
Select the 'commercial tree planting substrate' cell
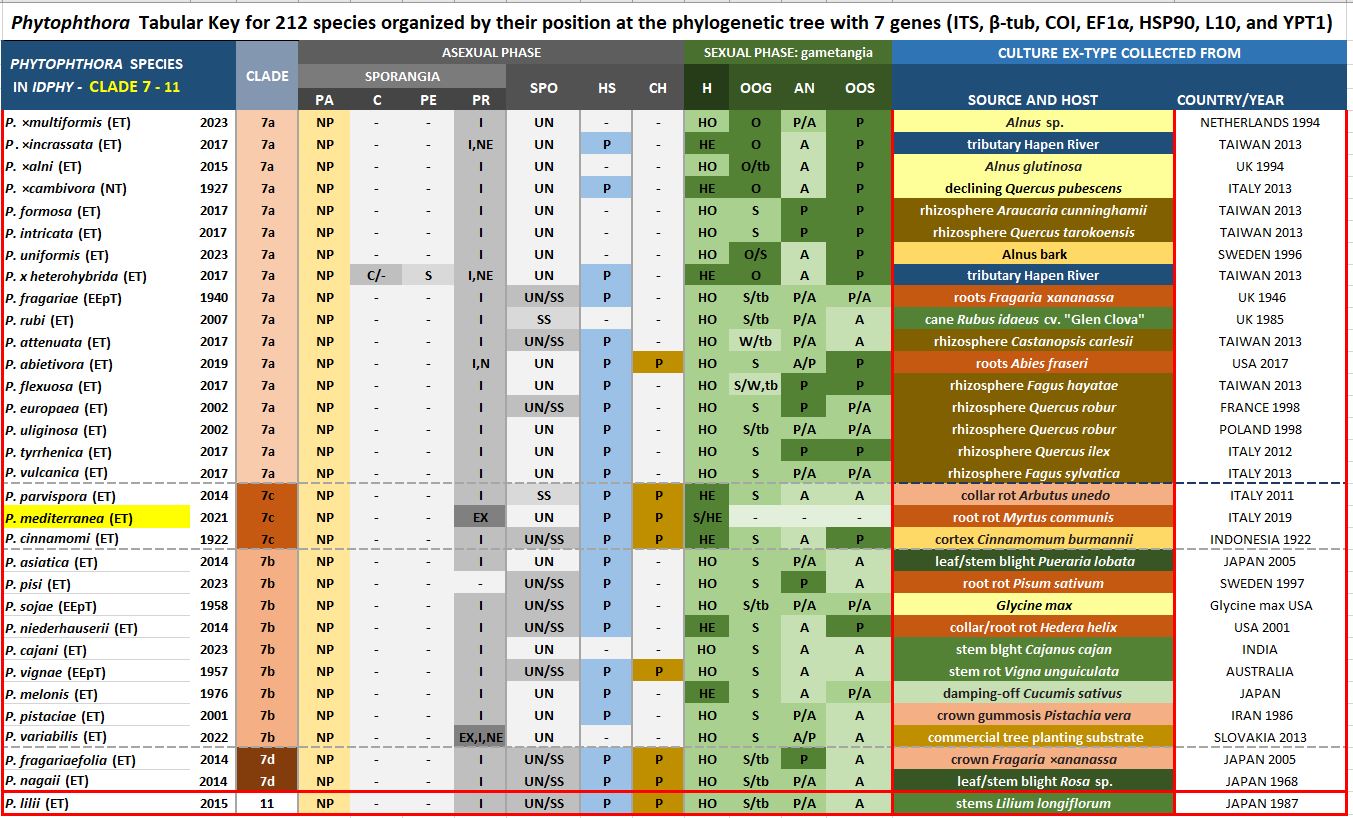point(1032,738)
